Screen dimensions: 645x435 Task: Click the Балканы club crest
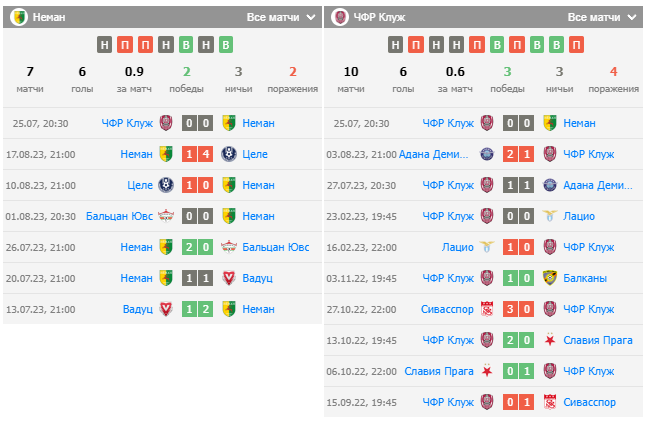550,278
